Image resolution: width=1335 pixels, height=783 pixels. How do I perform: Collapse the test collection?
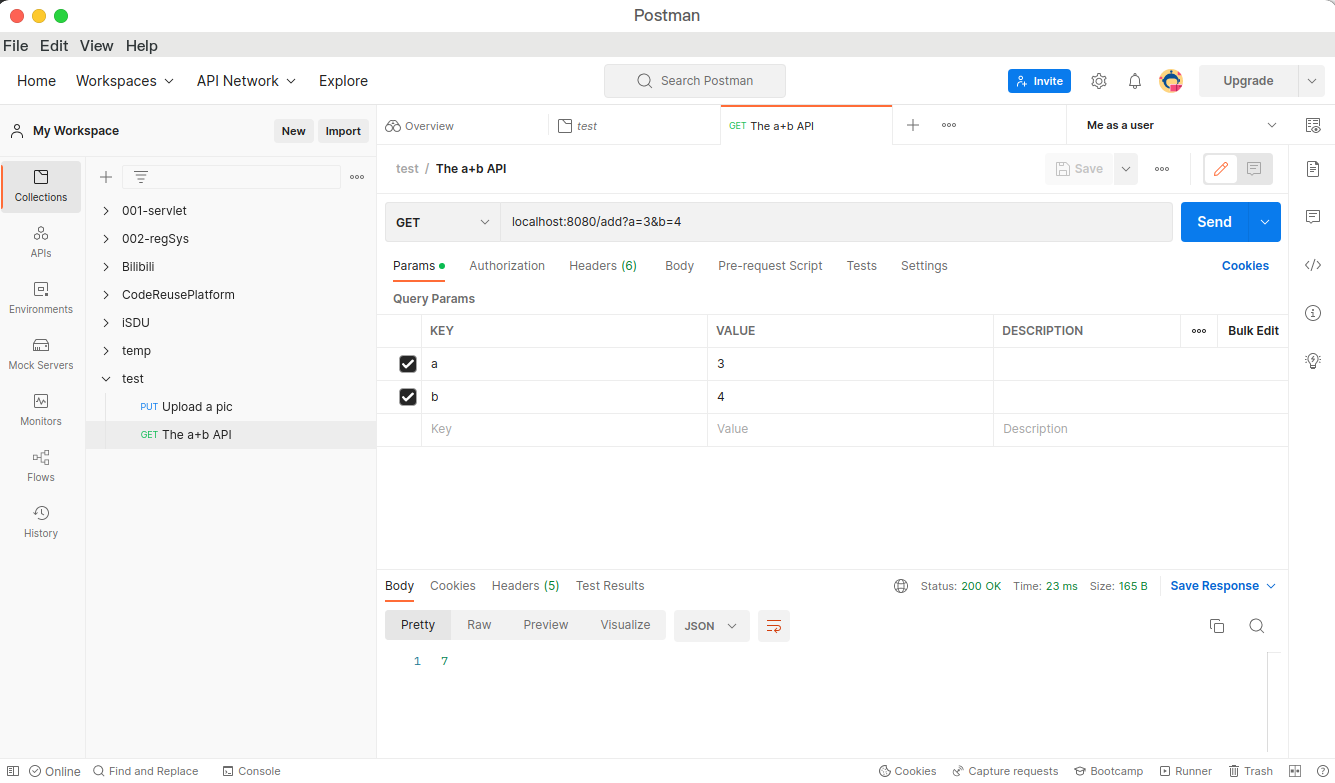click(x=107, y=379)
